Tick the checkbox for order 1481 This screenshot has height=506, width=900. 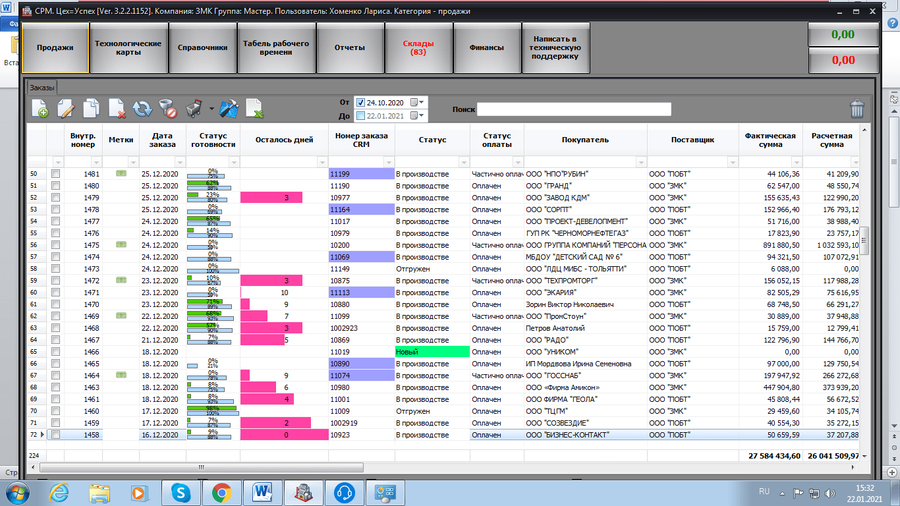(x=56, y=174)
